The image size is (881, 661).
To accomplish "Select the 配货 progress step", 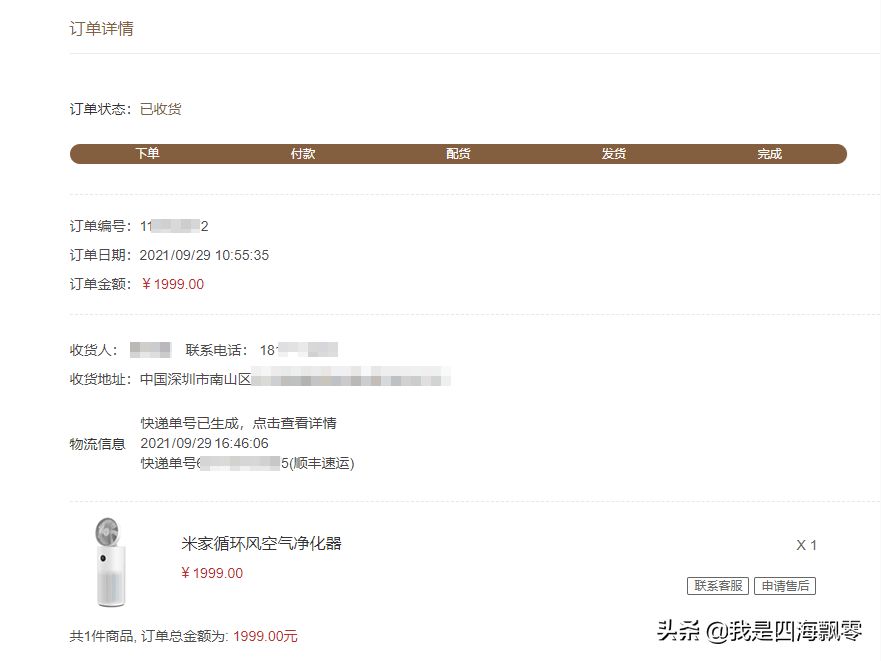I will point(458,153).
